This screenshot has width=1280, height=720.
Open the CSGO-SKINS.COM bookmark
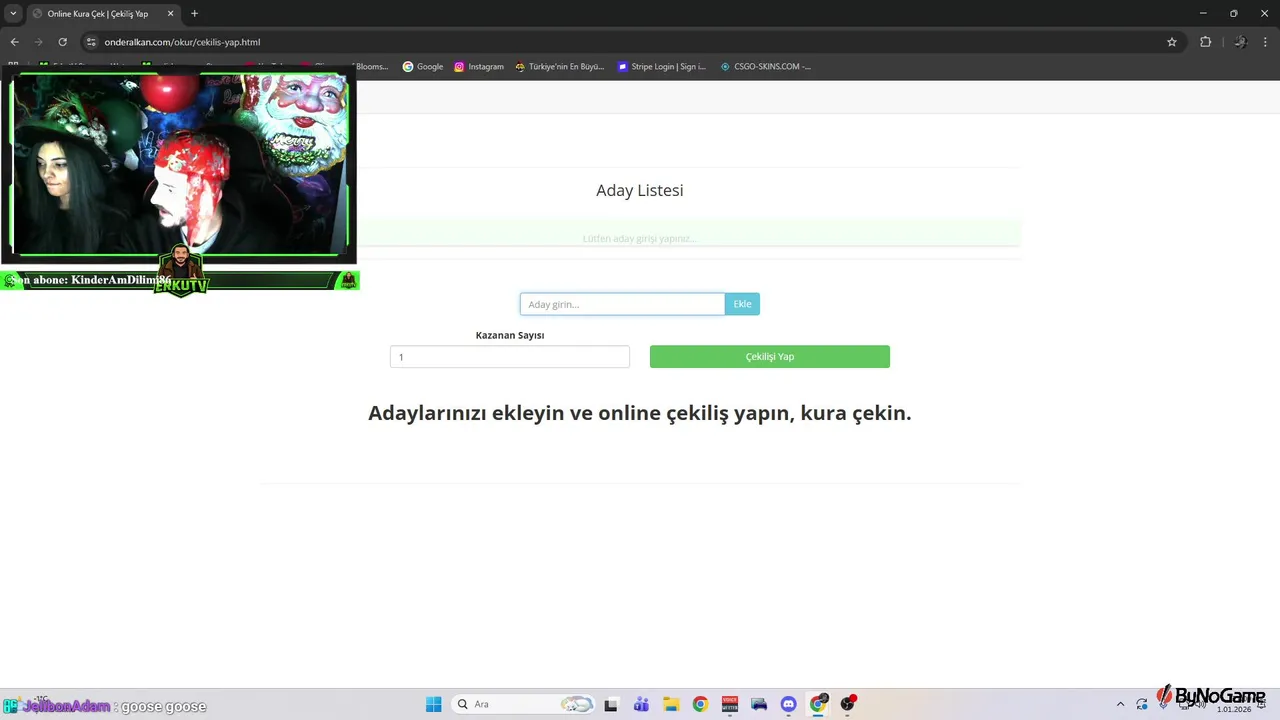click(766, 67)
